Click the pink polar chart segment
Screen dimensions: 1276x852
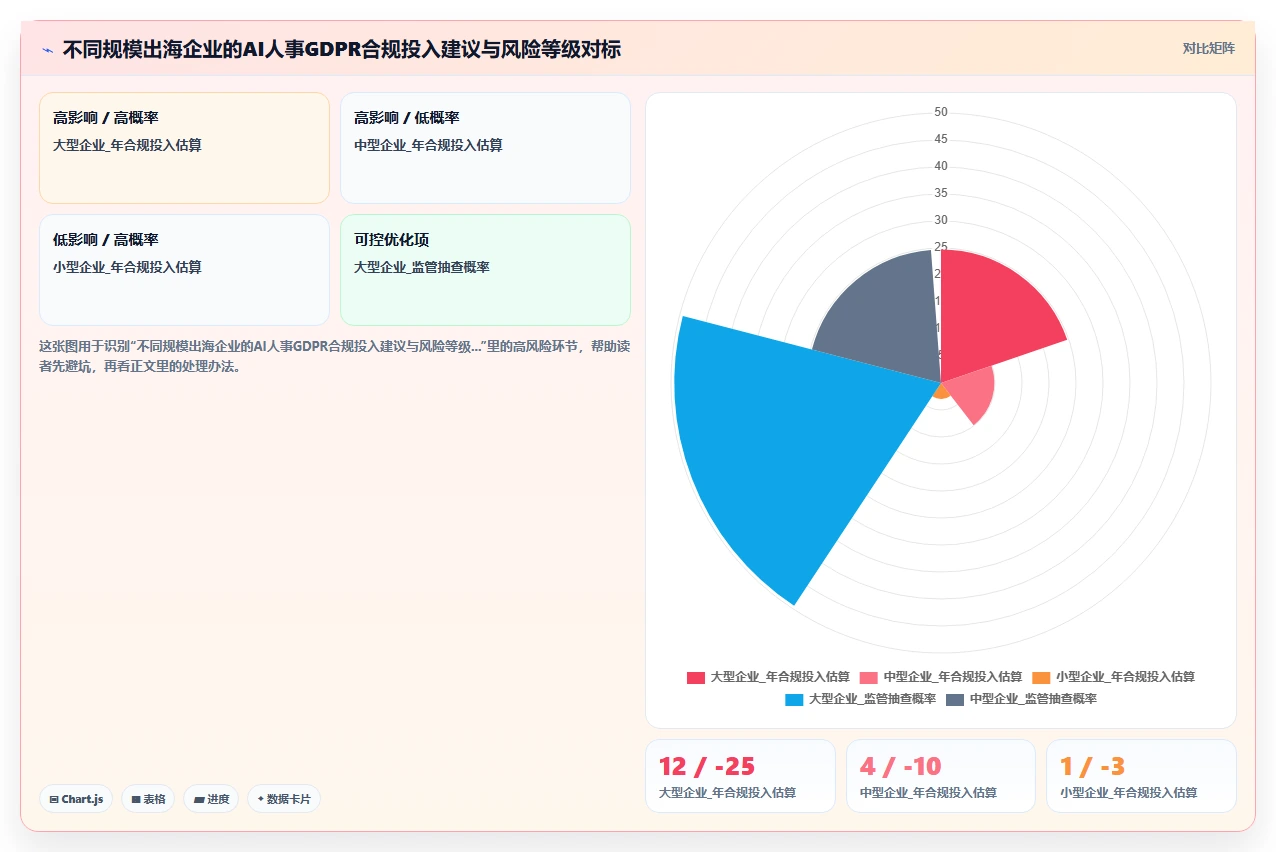point(970,393)
